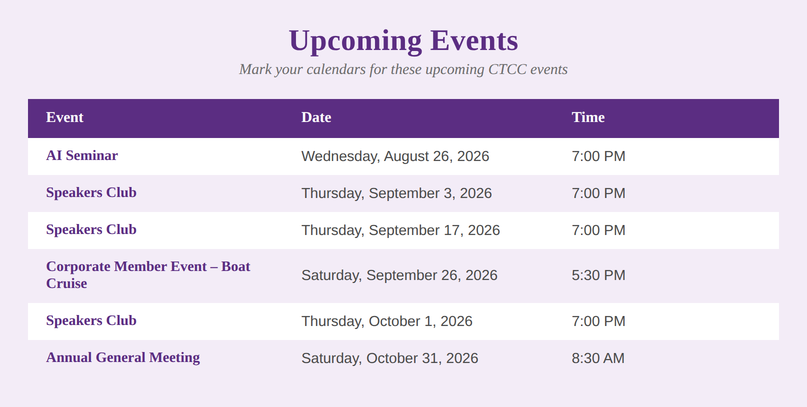Open Corporate Member Event – Boat Cruise link
Image resolution: width=807 pixels, height=407 pixels.
click(148, 275)
